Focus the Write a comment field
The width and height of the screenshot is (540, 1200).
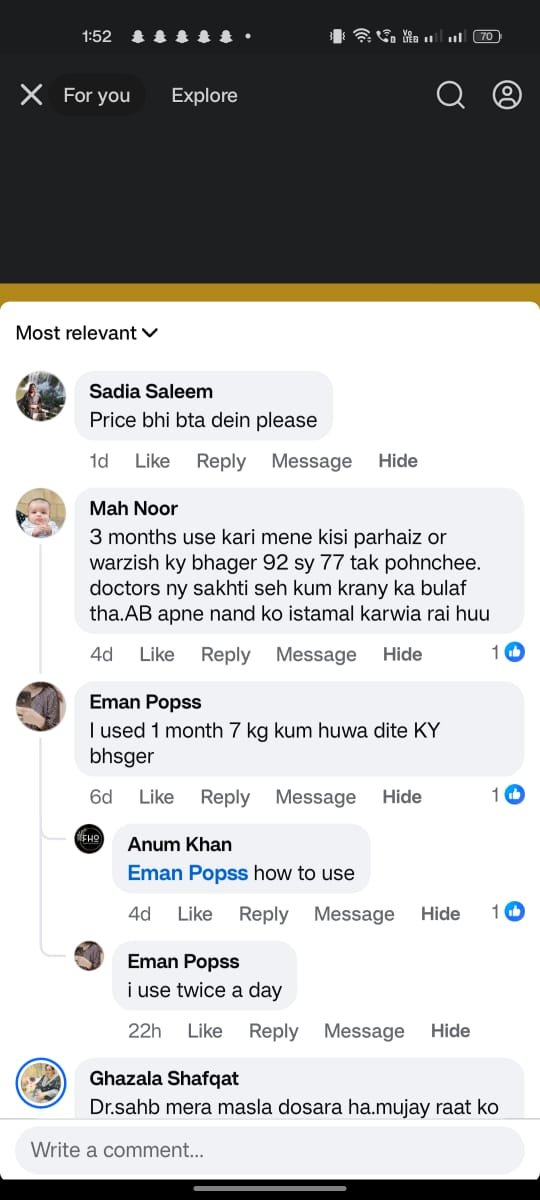pos(270,1150)
